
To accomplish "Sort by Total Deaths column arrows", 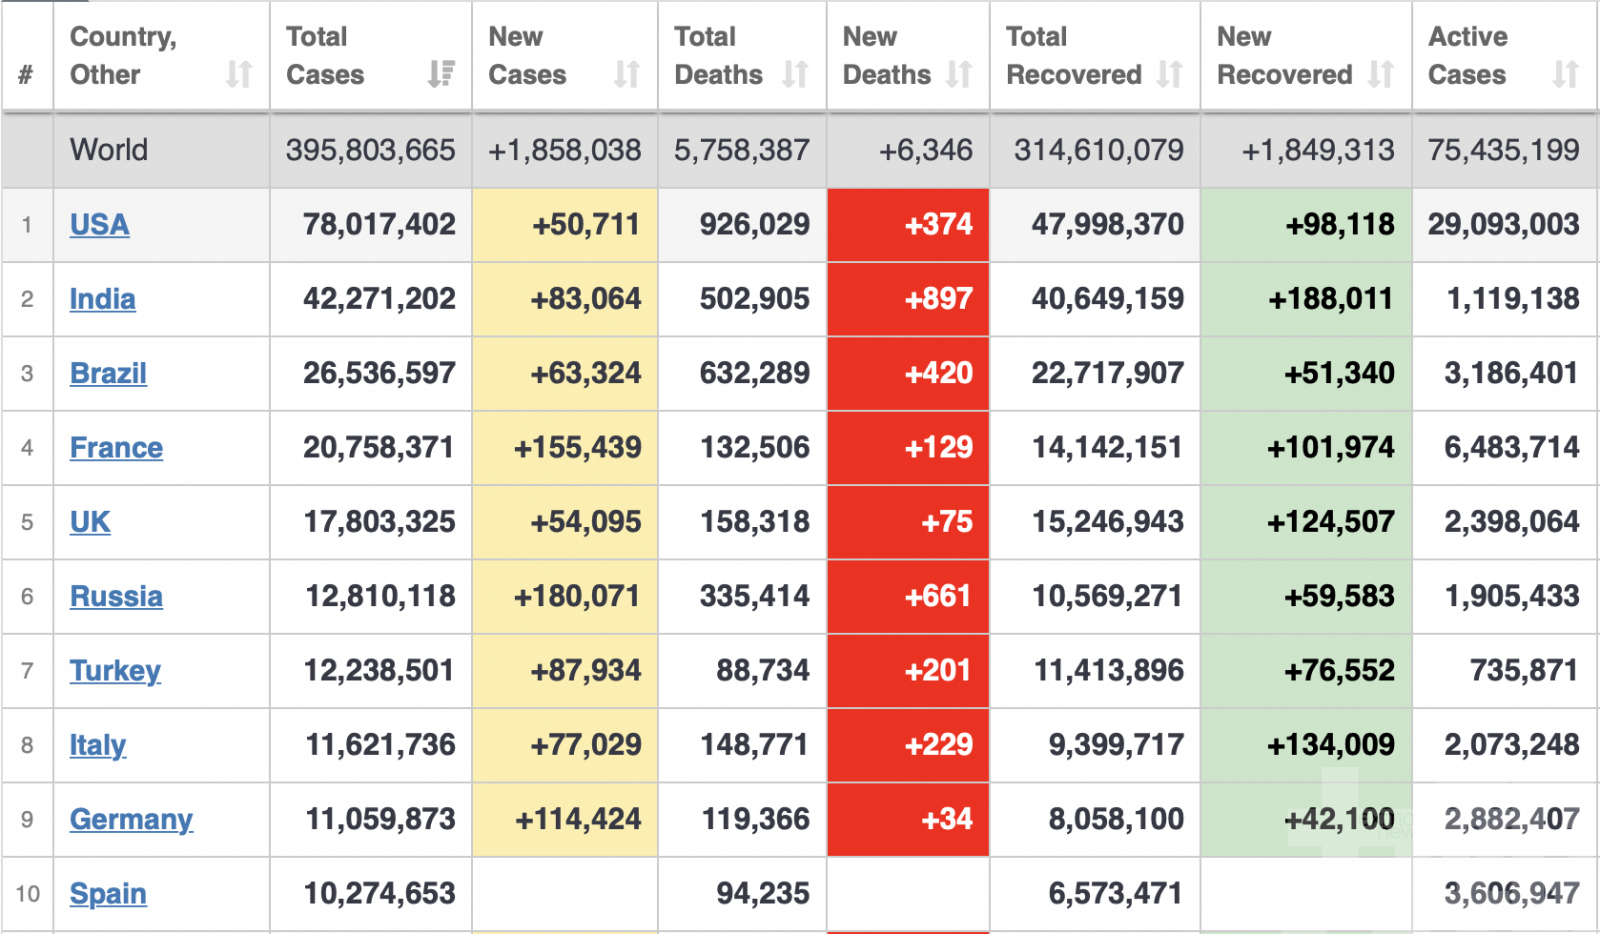I will click(795, 74).
